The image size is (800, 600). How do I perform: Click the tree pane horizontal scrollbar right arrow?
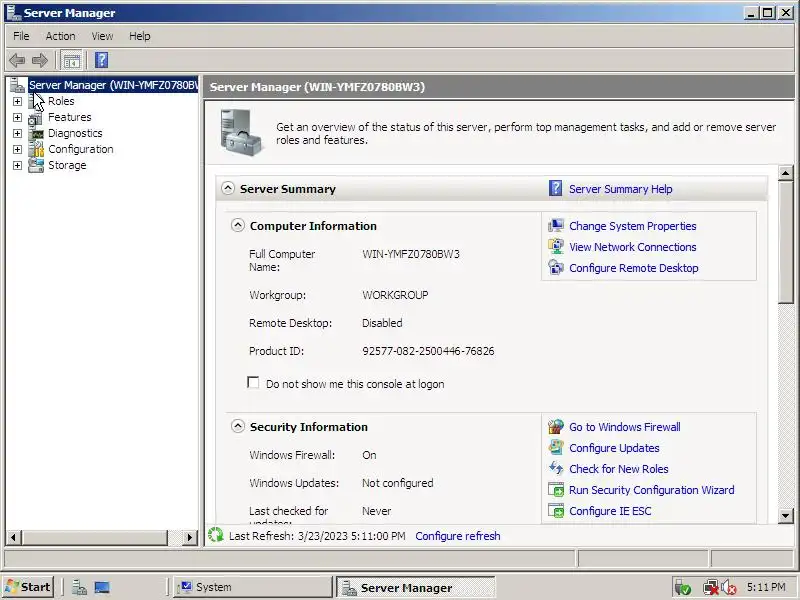point(190,537)
